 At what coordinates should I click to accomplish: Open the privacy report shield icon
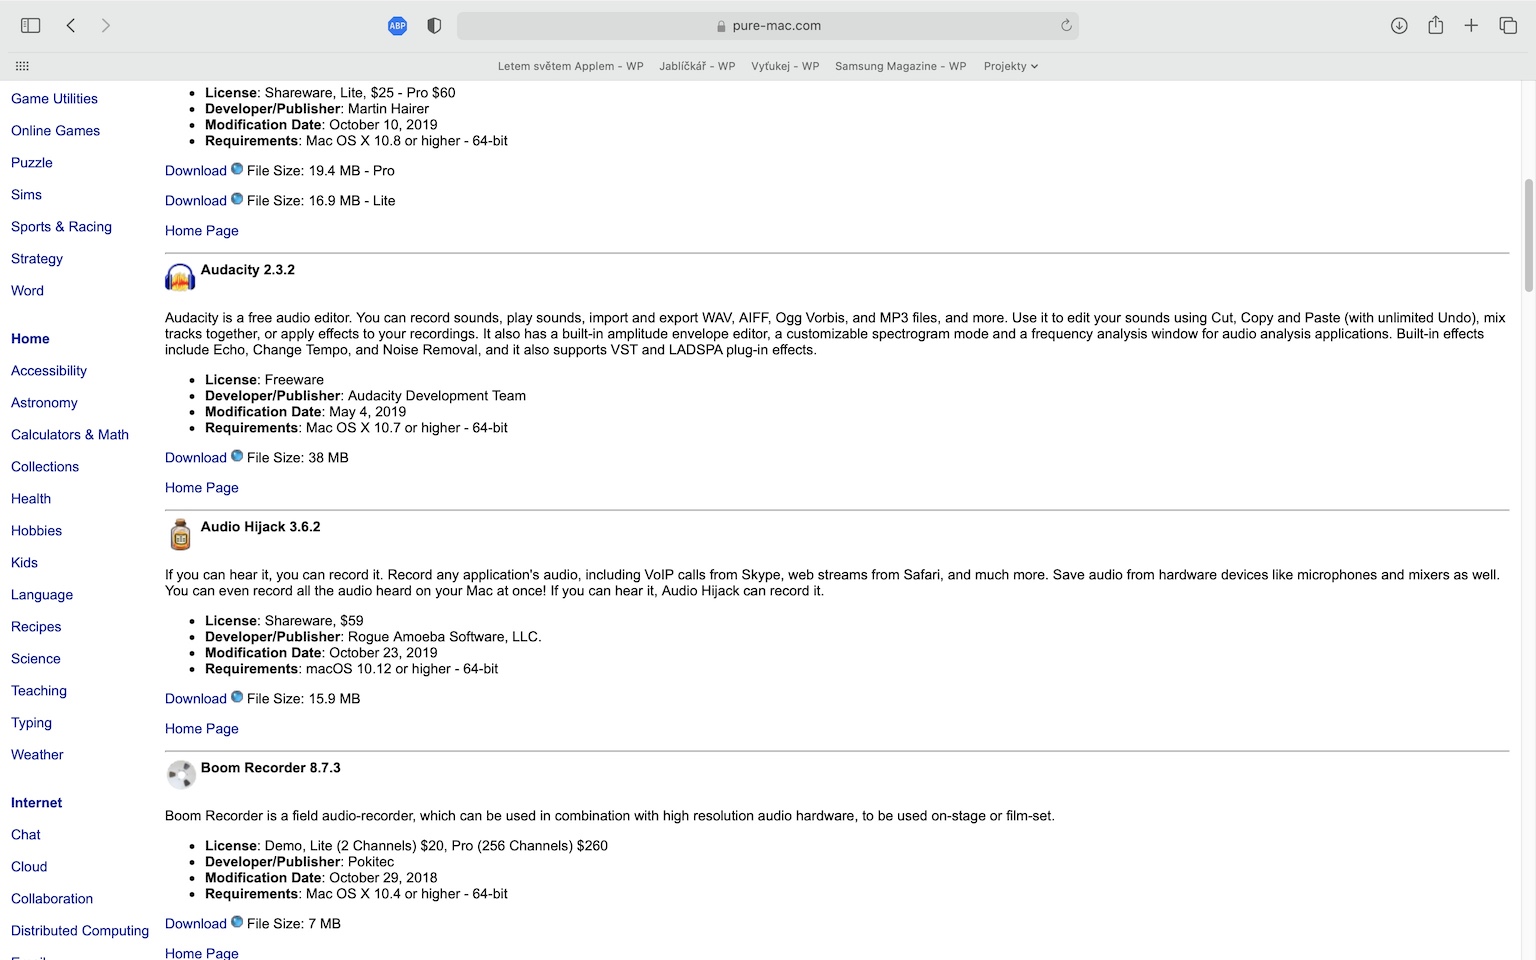pyautogui.click(x=434, y=26)
